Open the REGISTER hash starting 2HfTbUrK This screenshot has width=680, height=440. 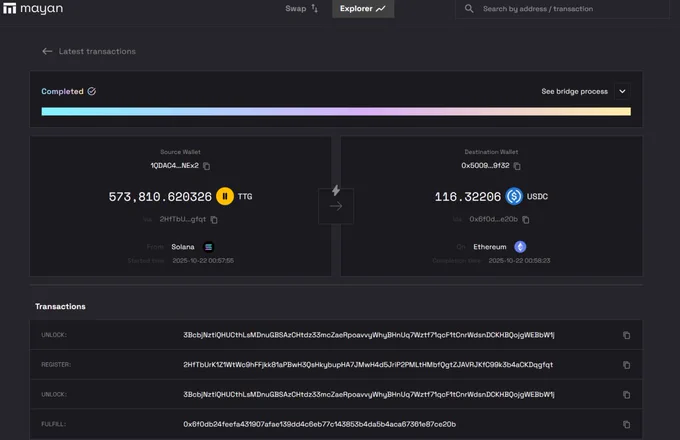368,365
